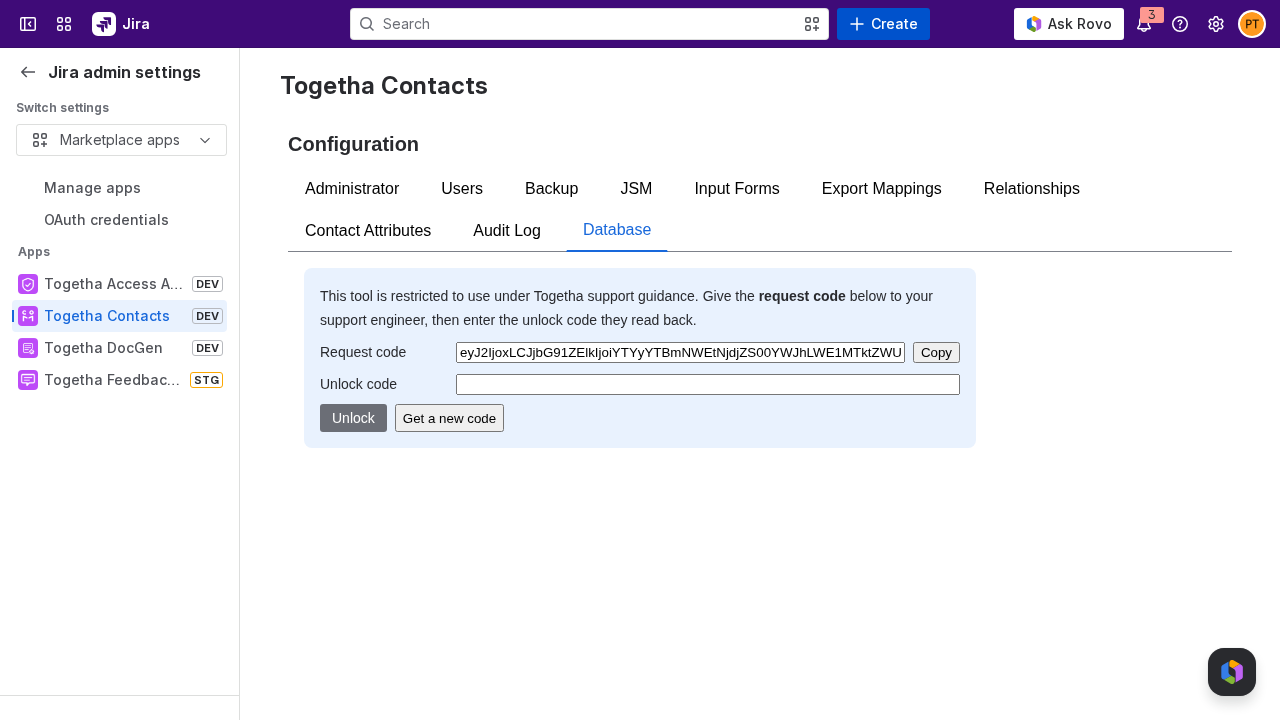Click the Togetha DocGen app icon
Image resolution: width=1280 pixels, height=720 pixels.
coord(28,348)
